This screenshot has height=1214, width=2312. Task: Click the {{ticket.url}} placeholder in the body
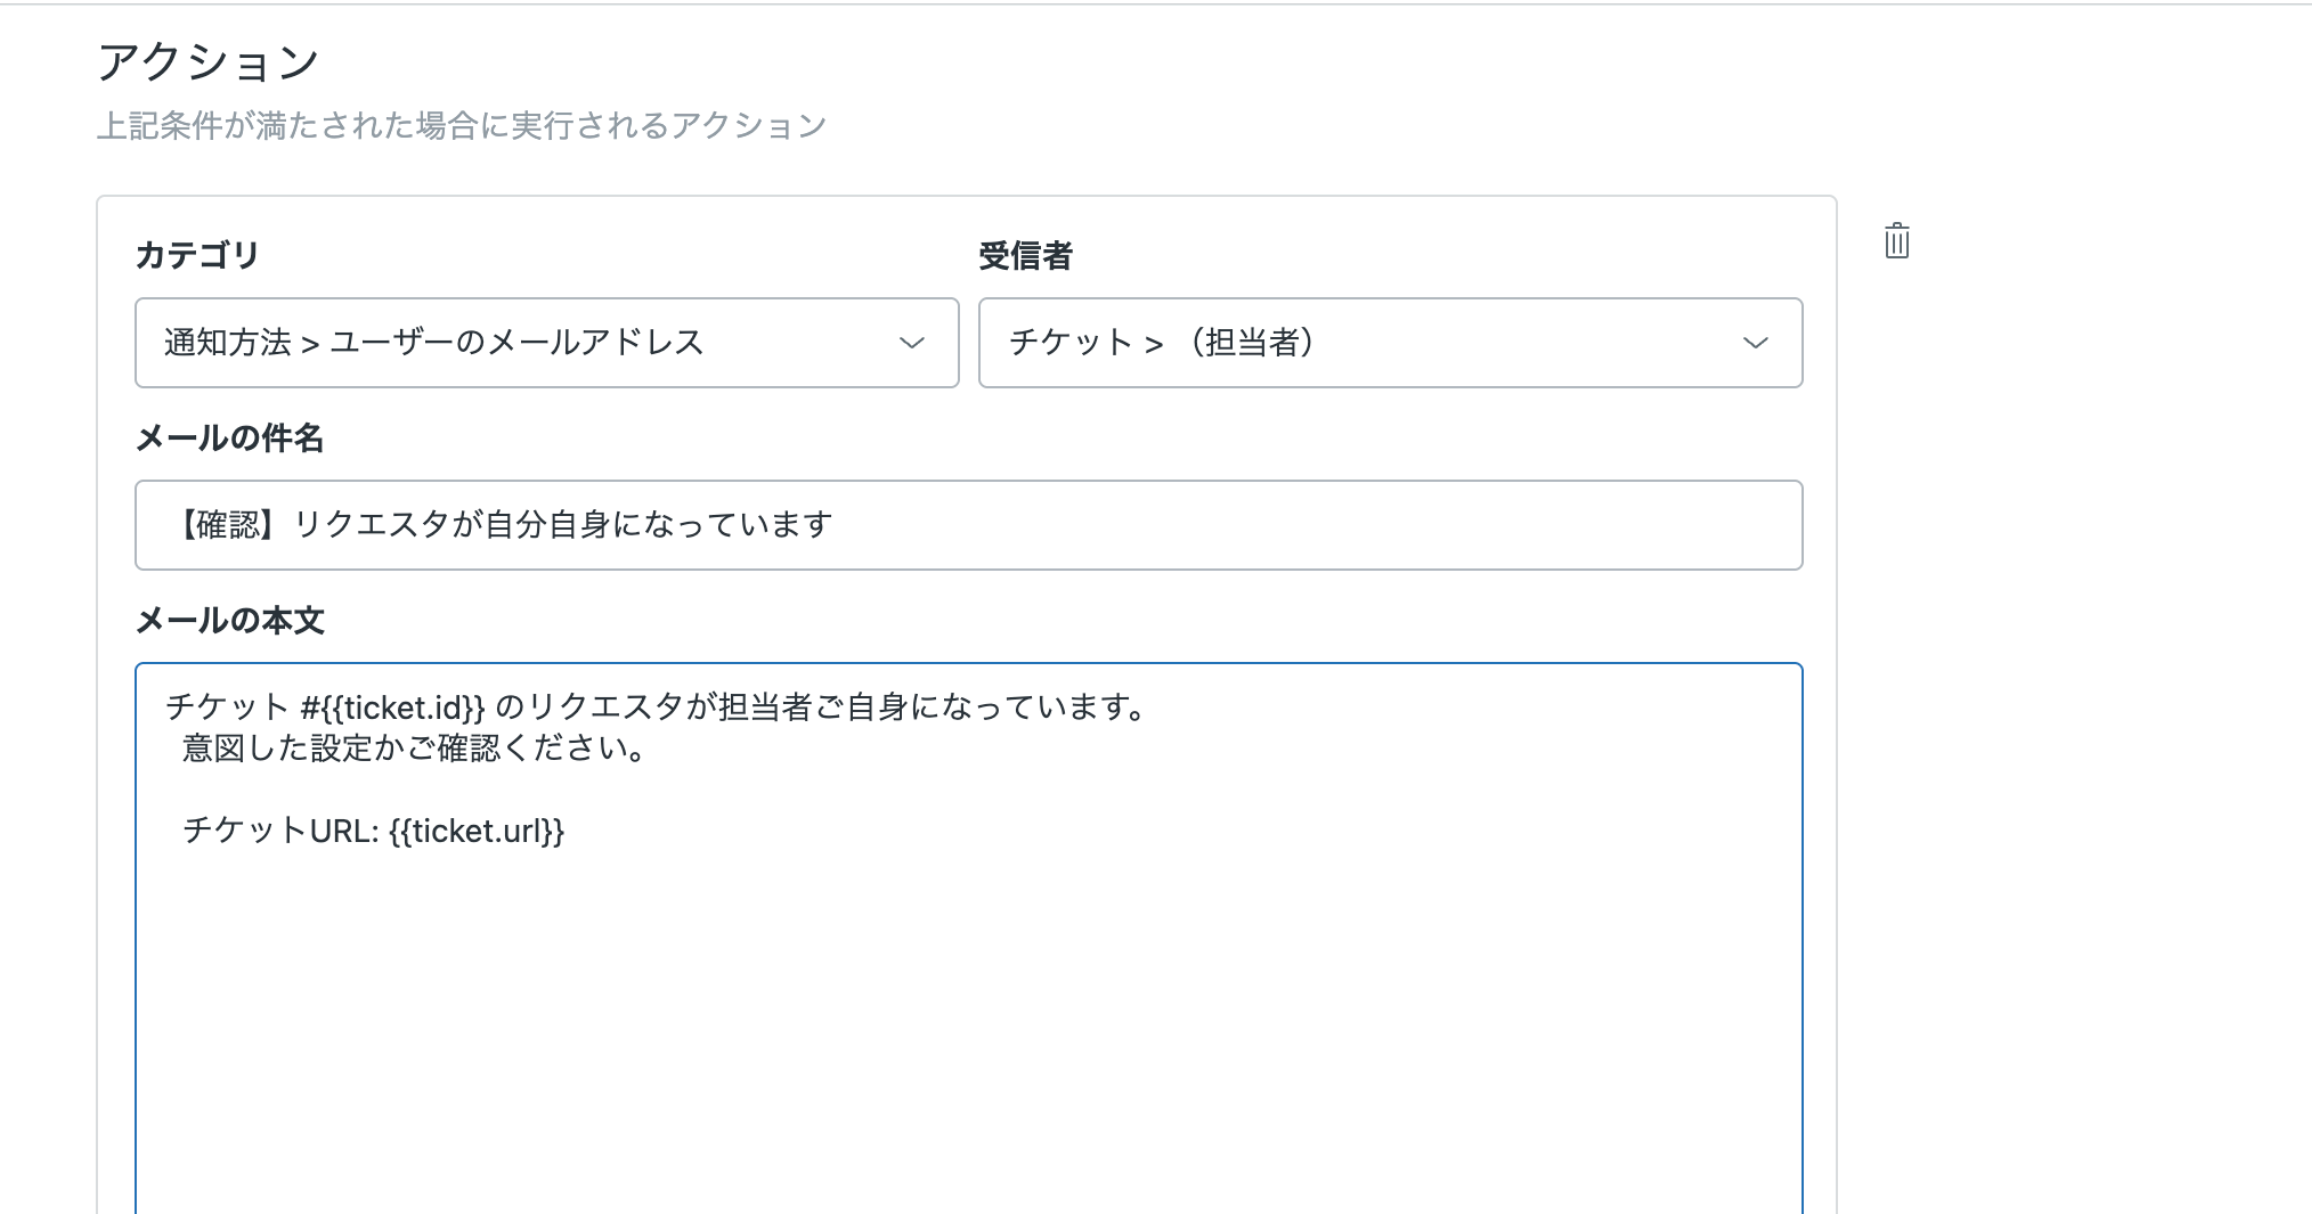(477, 831)
